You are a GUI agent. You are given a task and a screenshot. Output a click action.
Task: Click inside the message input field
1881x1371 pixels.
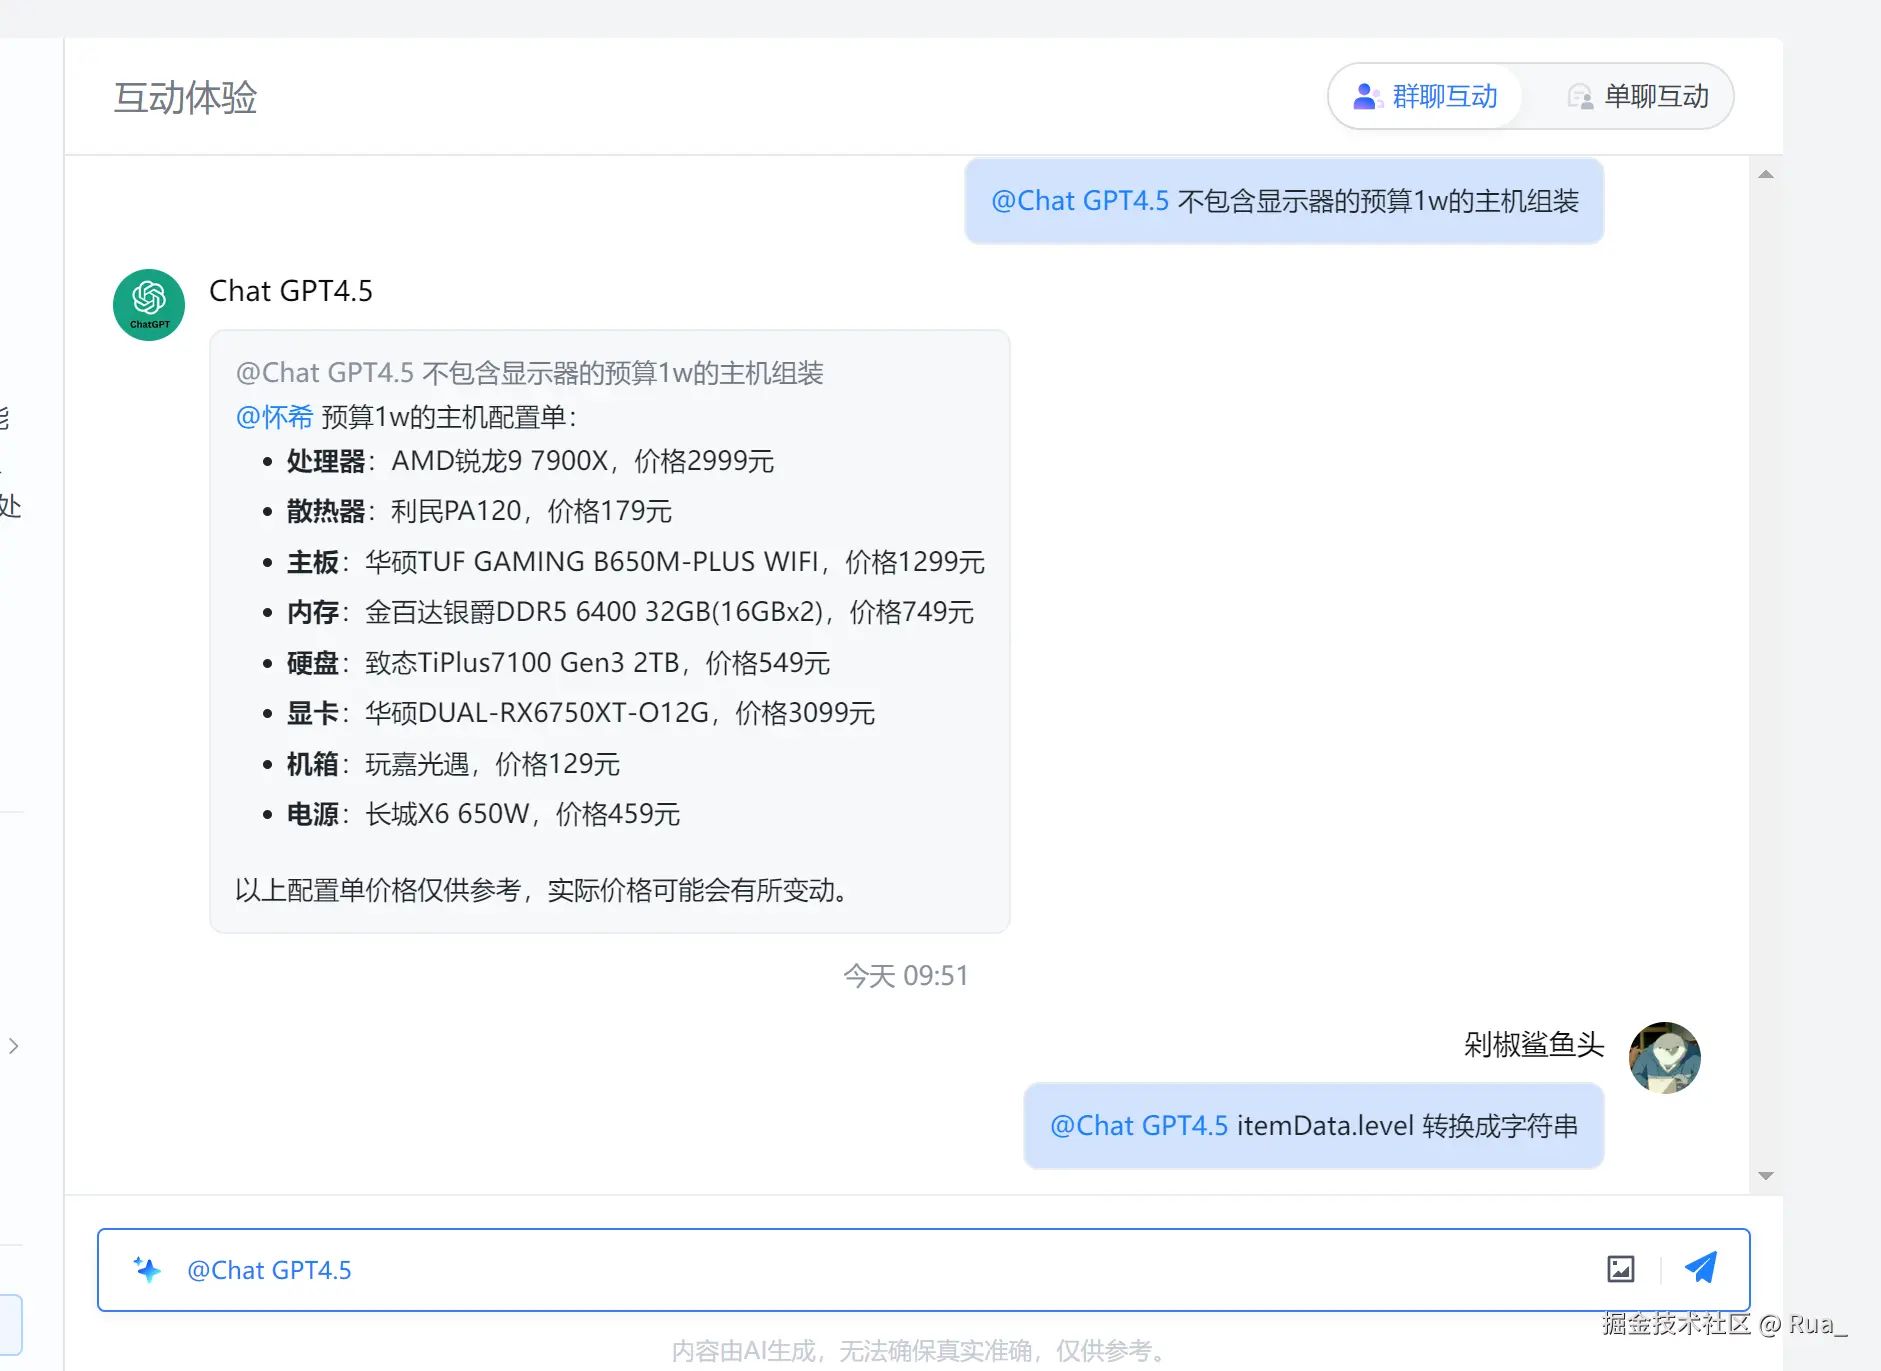coord(800,1269)
